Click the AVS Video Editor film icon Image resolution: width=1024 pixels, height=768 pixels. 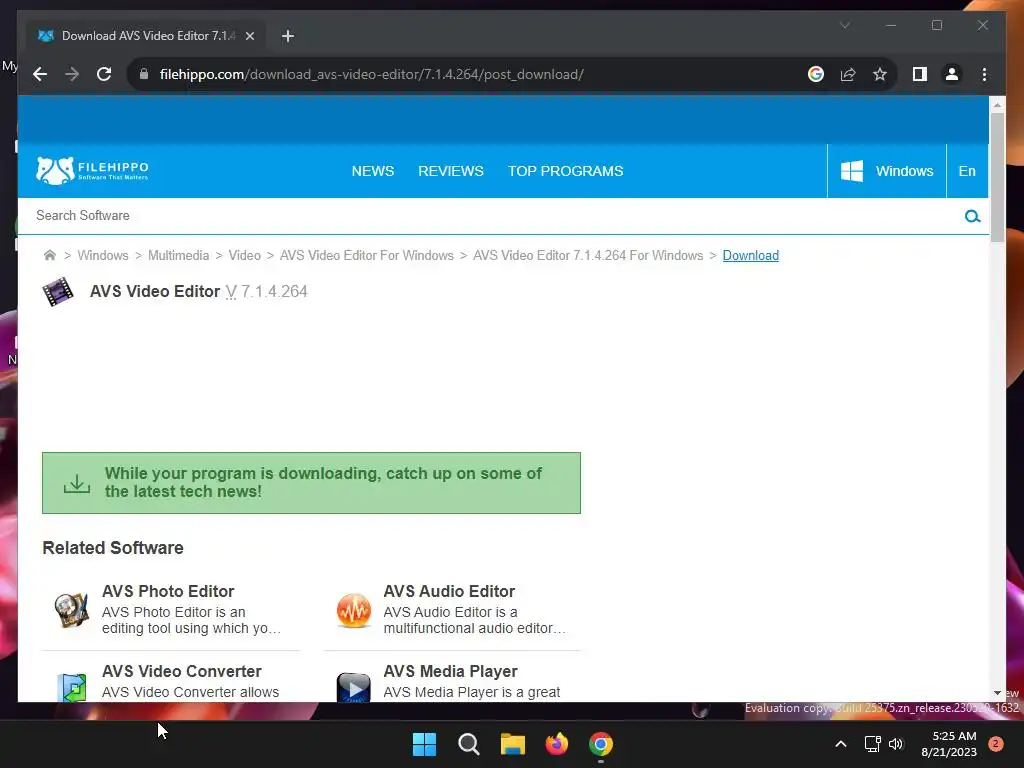coord(58,291)
